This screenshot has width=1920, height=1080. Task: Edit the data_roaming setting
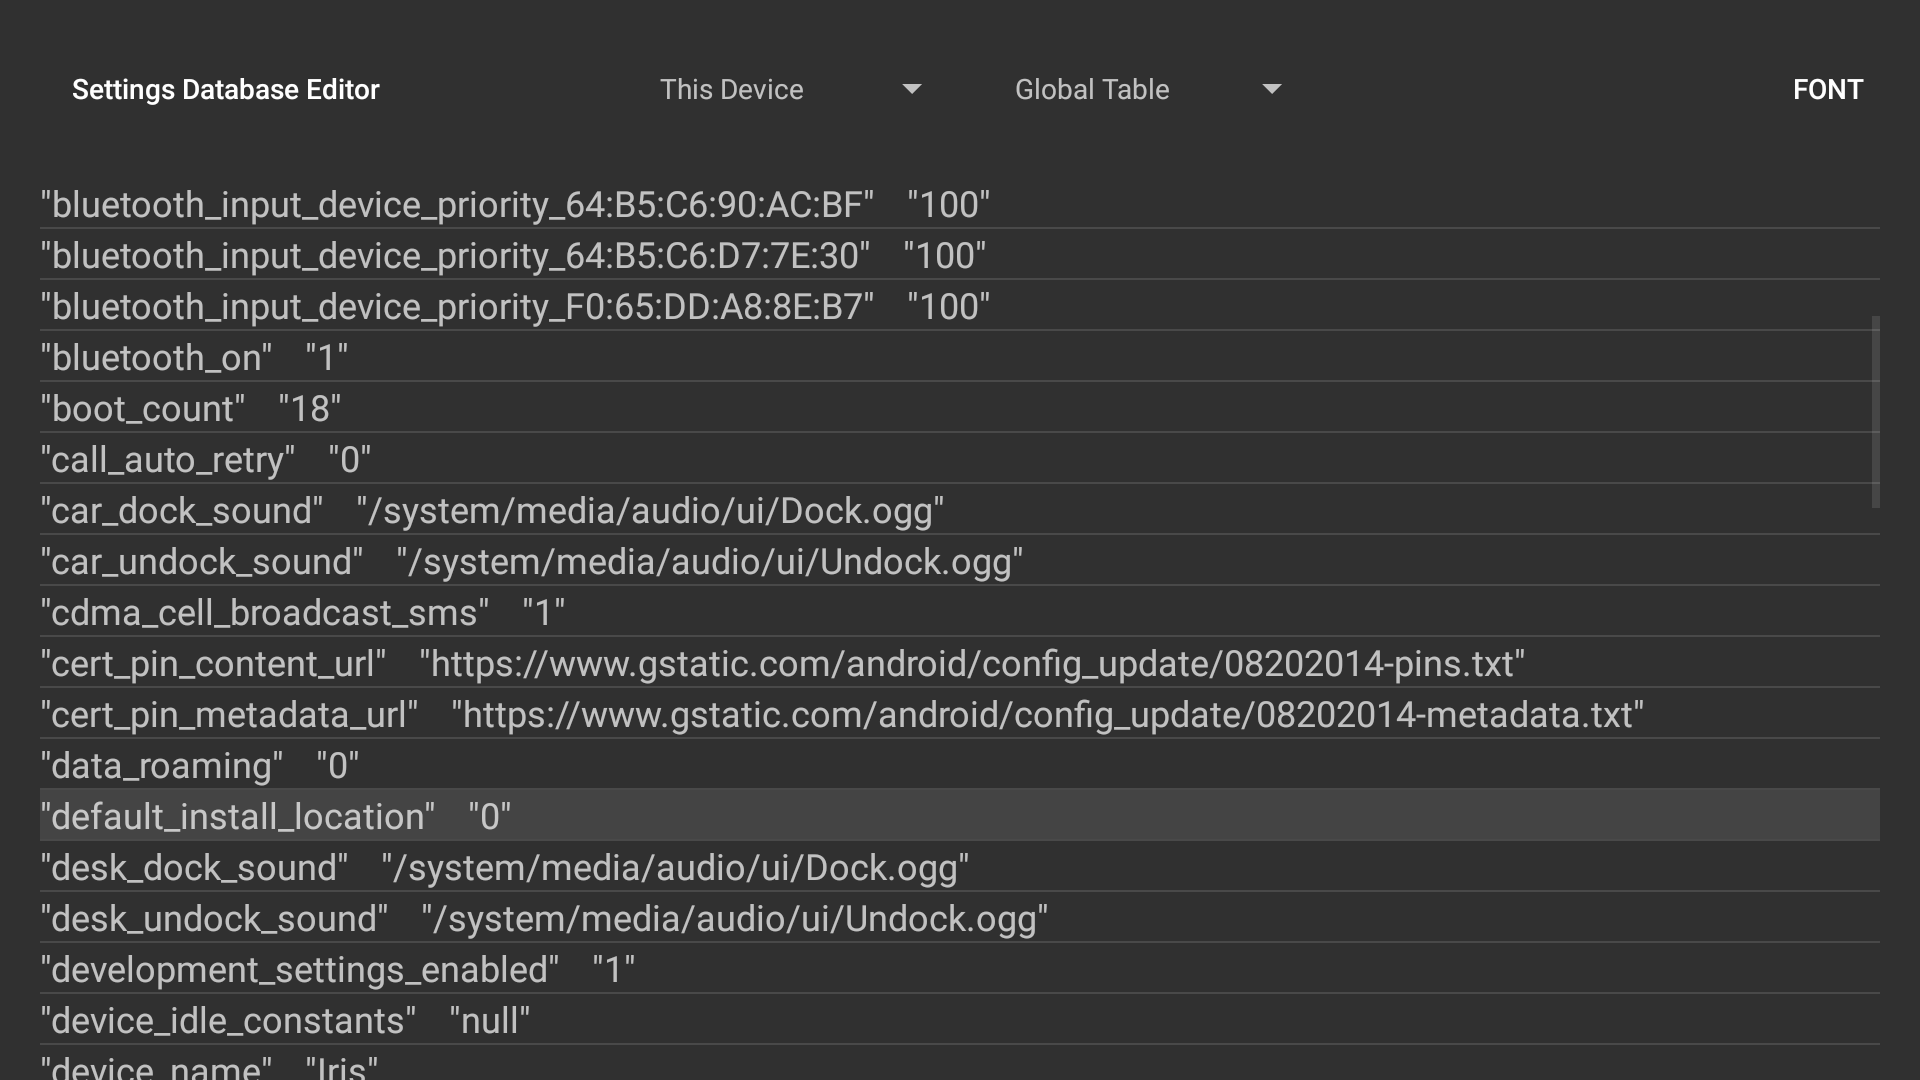[199, 765]
